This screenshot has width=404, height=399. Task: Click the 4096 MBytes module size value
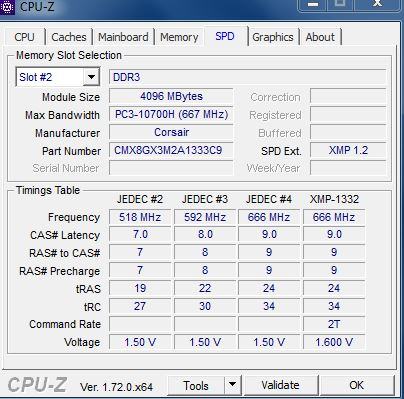[x=171, y=96]
